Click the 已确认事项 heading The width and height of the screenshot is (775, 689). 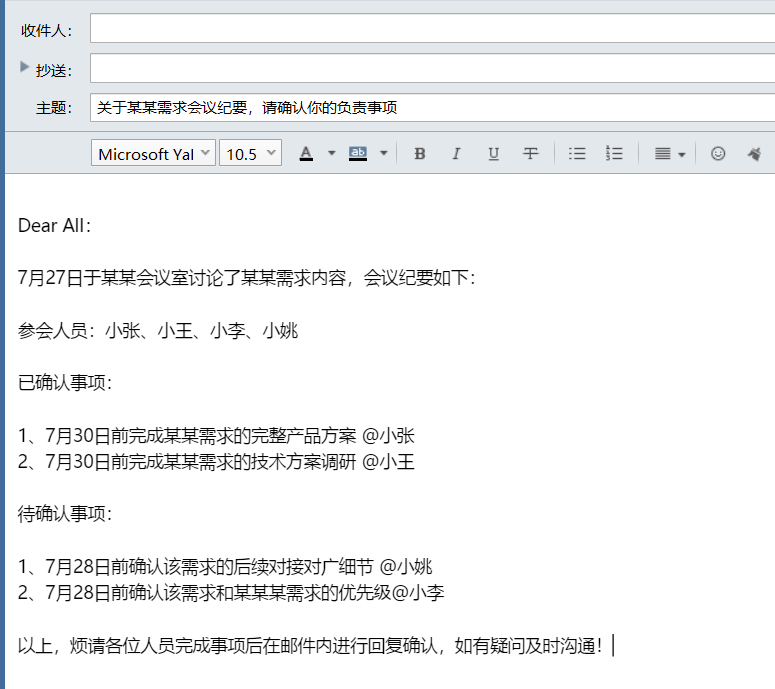(x=65, y=383)
